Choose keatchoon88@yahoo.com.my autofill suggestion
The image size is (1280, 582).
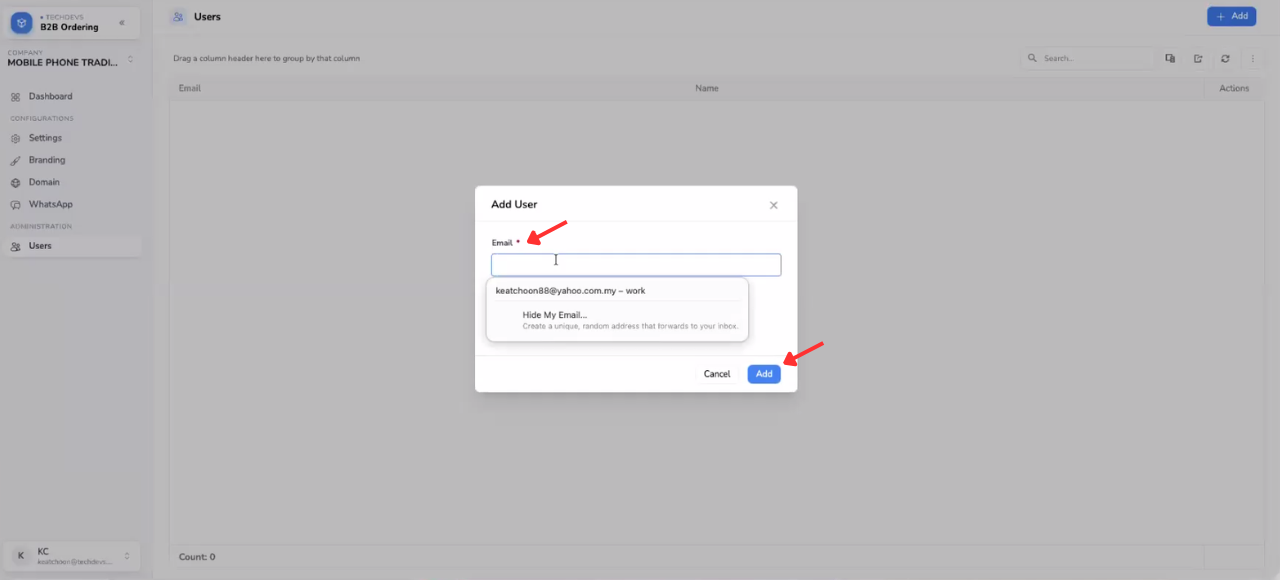(617, 291)
